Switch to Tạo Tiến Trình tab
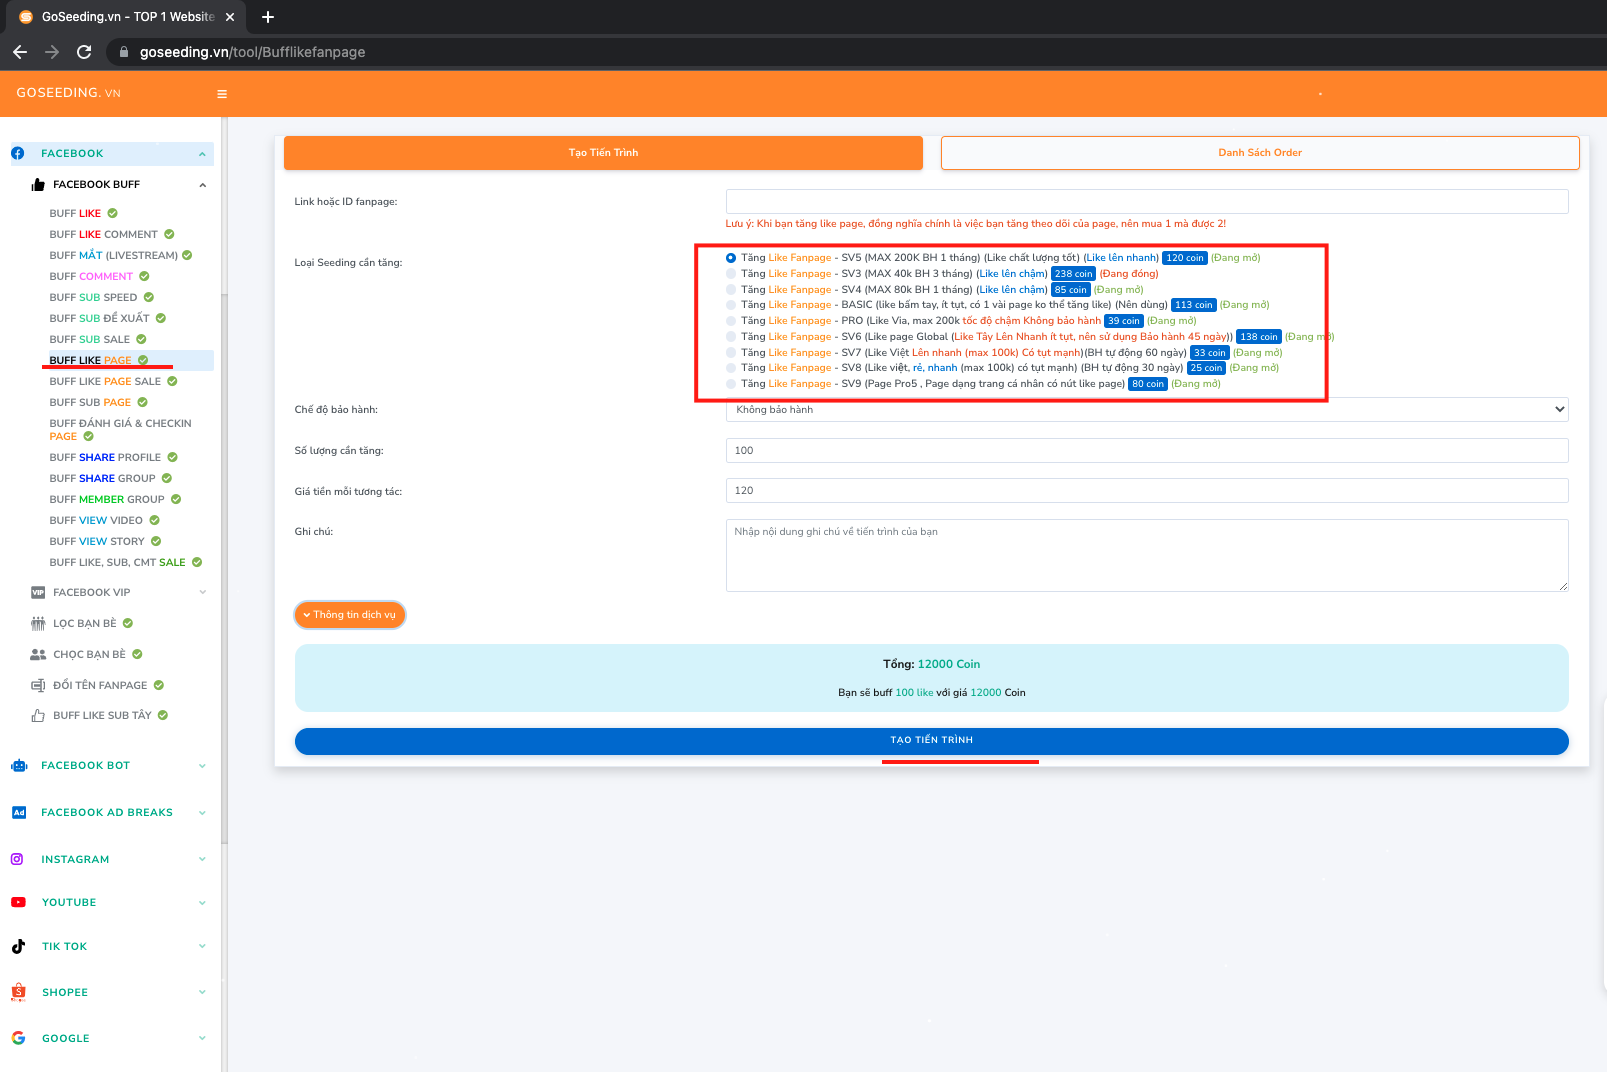The height and width of the screenshot is (1072, 1607). pos(603,153)
